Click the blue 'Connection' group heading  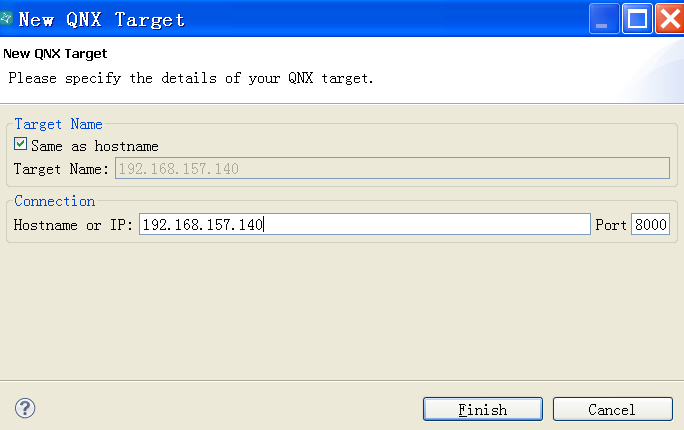(55, 201)
